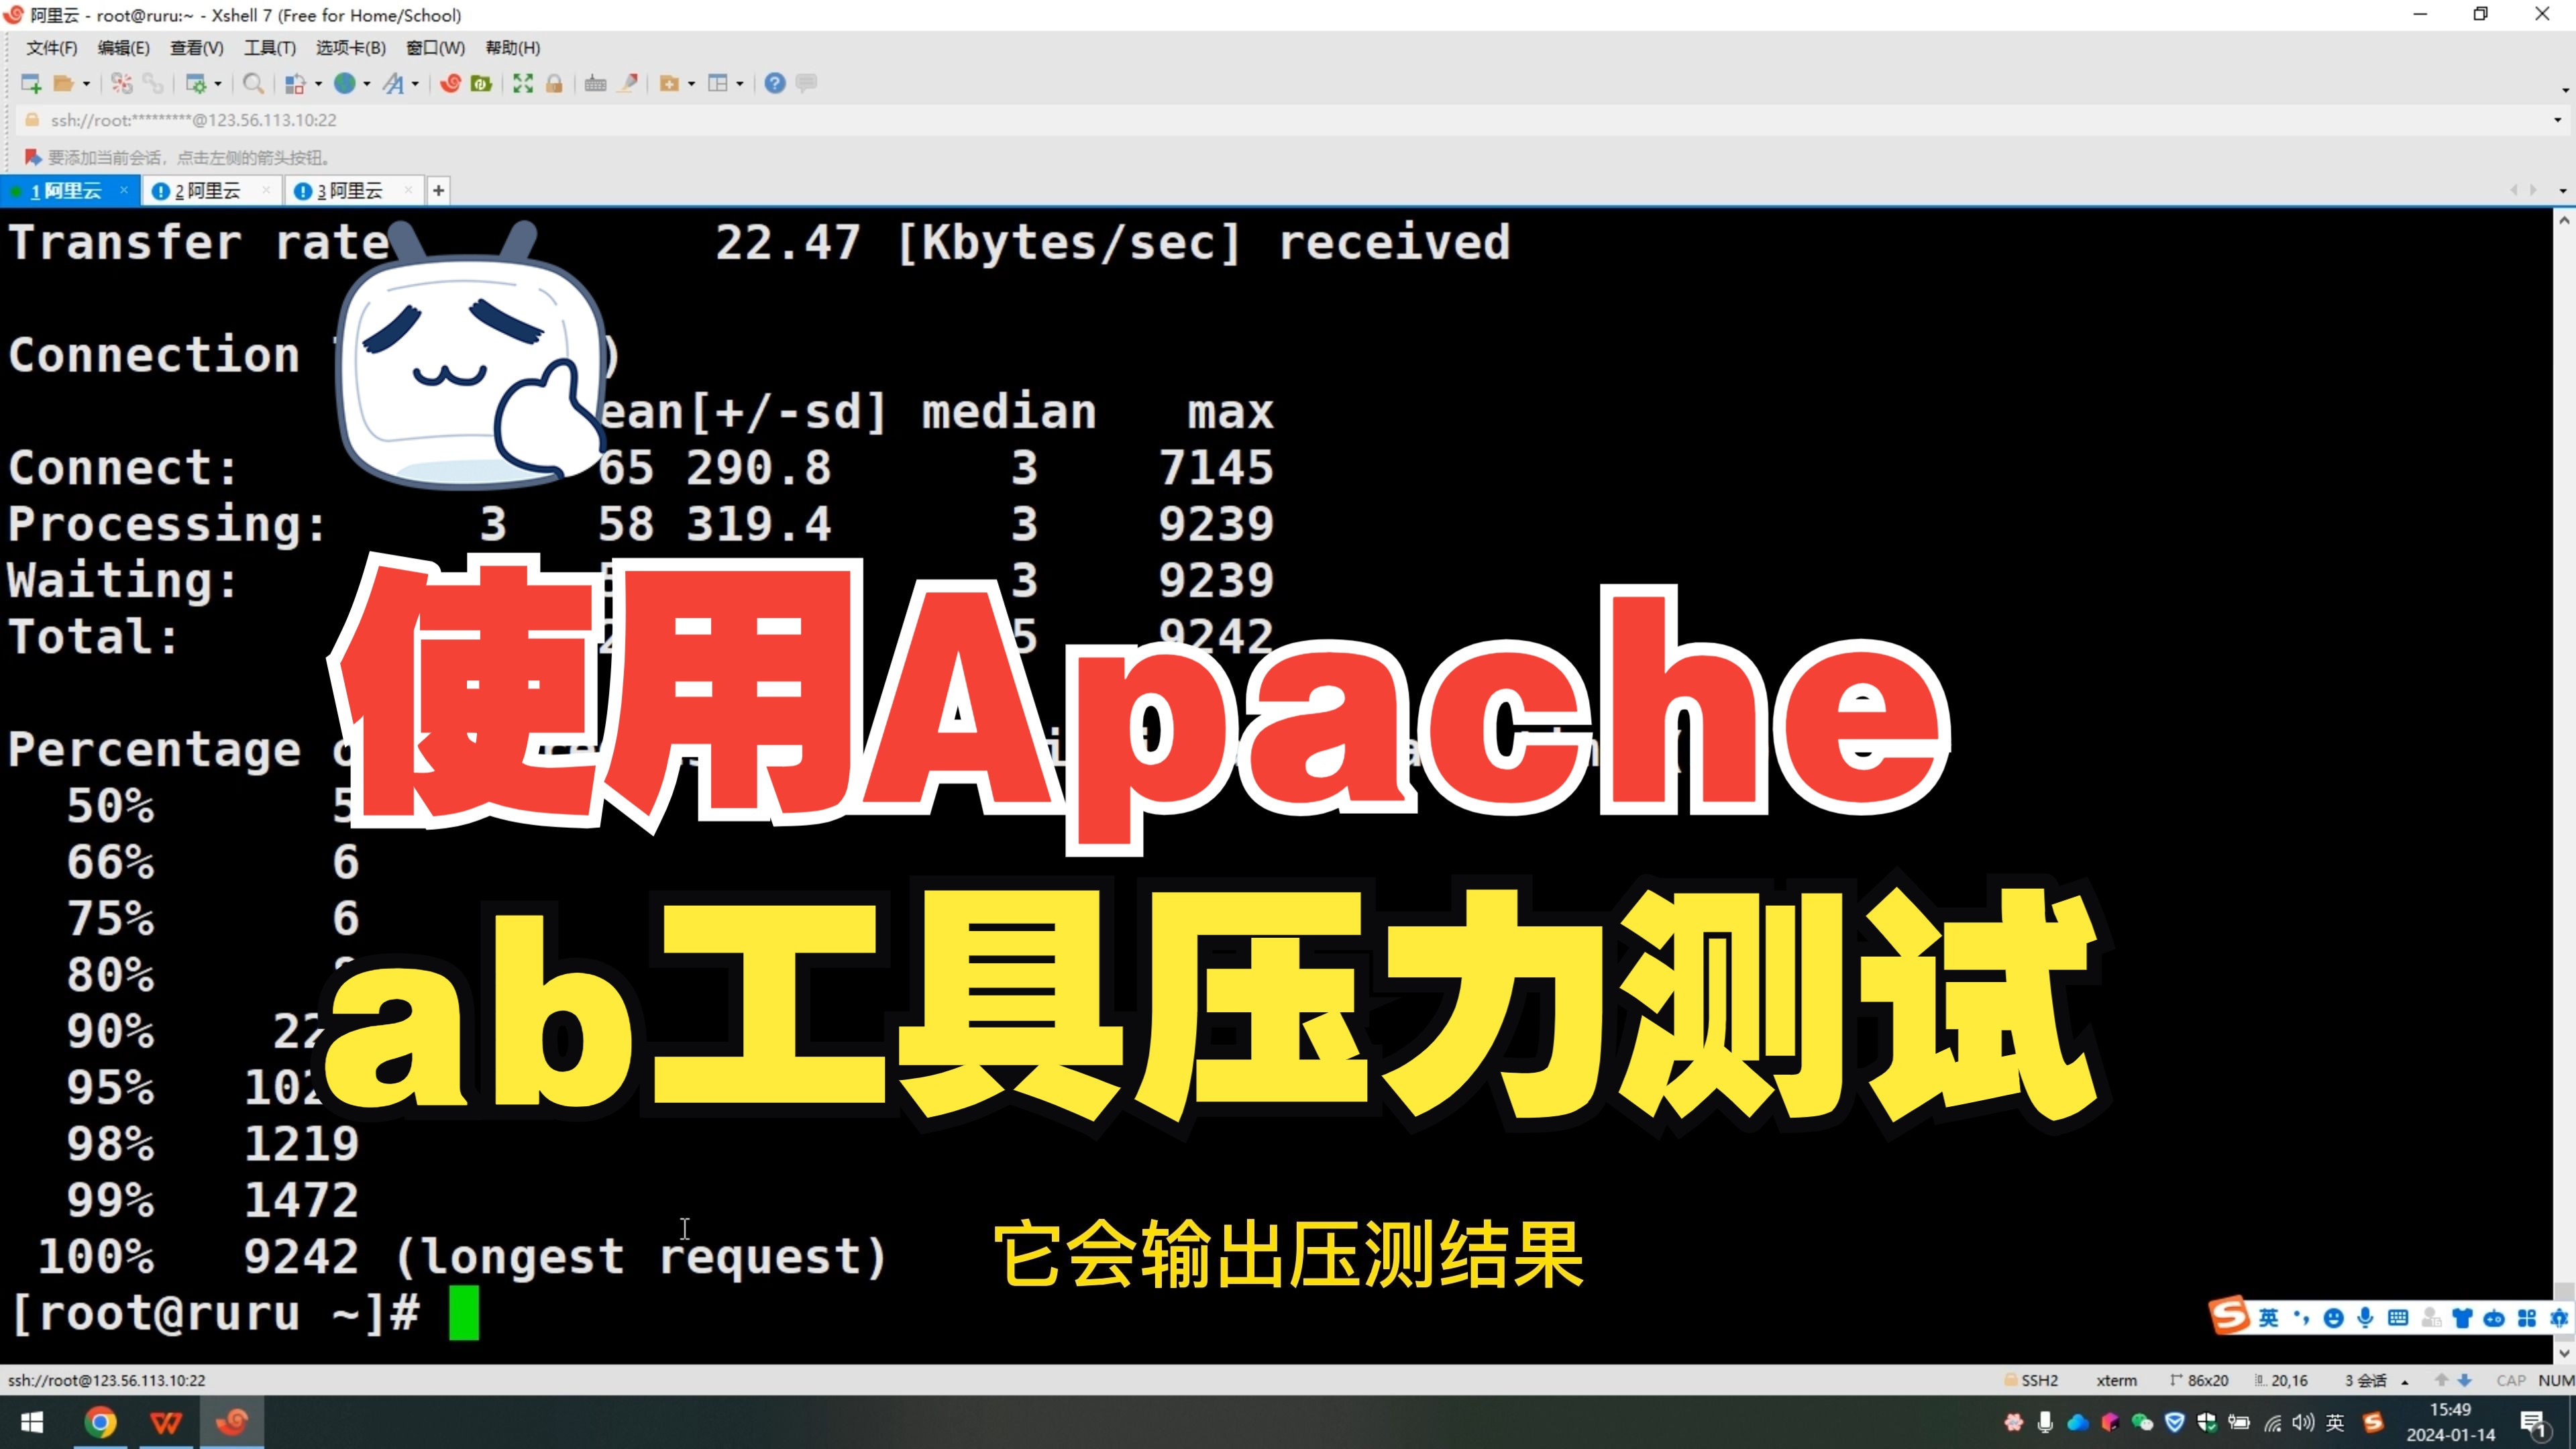The width and height of the screenshot is (2576, 1449).
Task: Expand the font dropdown arrow
Action: click(x=415, y=84)
